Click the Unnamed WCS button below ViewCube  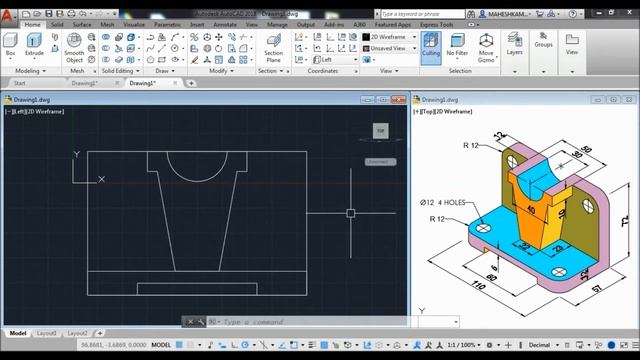[x=380, y=162]
